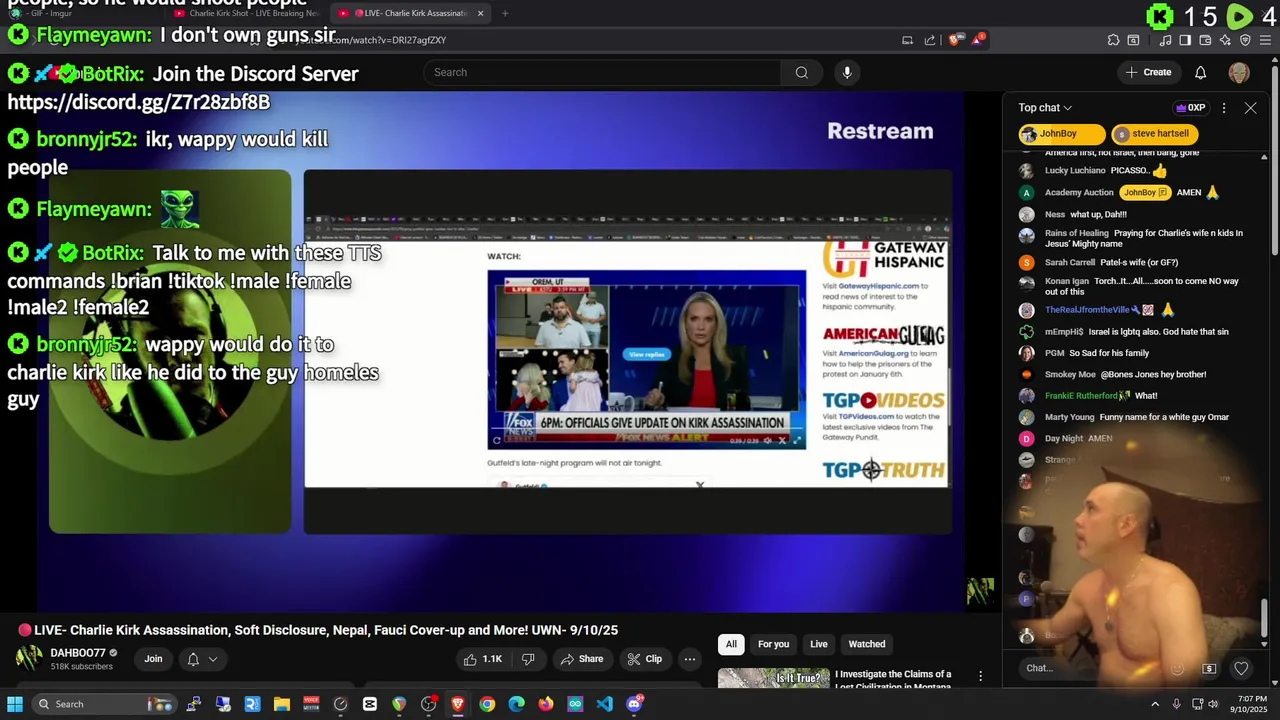Share the video using Share button
The width and height of the screenshot is (1280, 720).
(581, 659)
